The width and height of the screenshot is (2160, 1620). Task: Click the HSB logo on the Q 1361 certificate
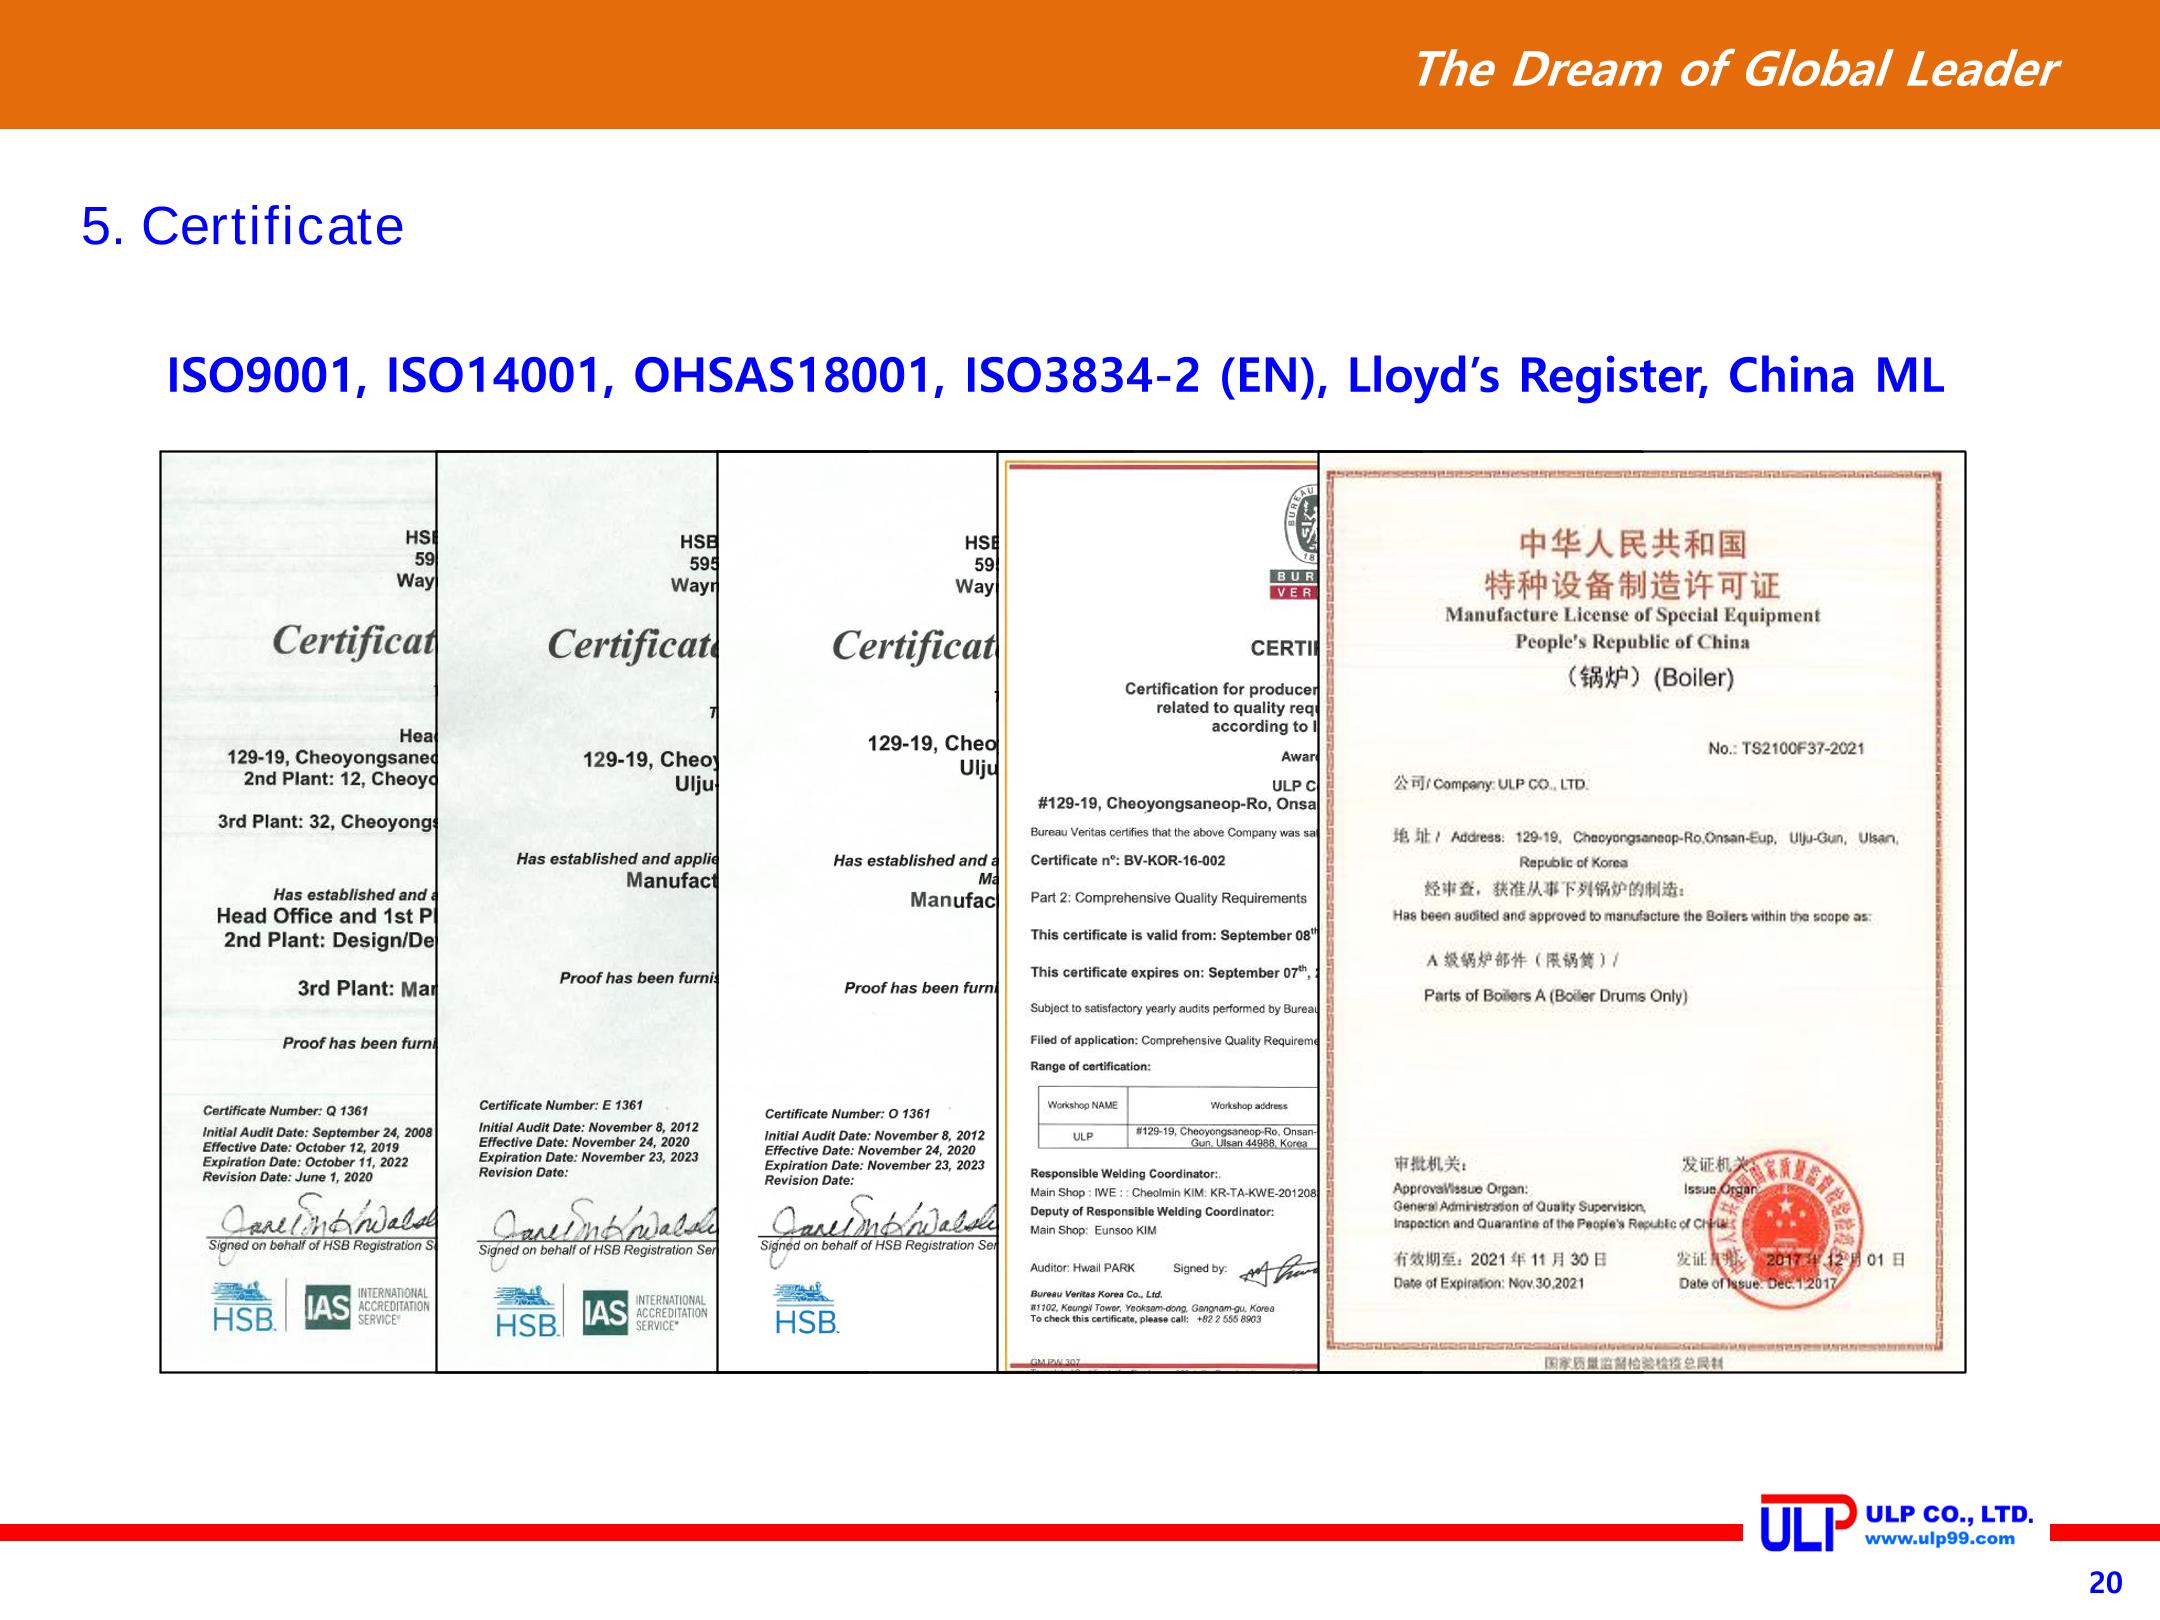point(245,1306)
